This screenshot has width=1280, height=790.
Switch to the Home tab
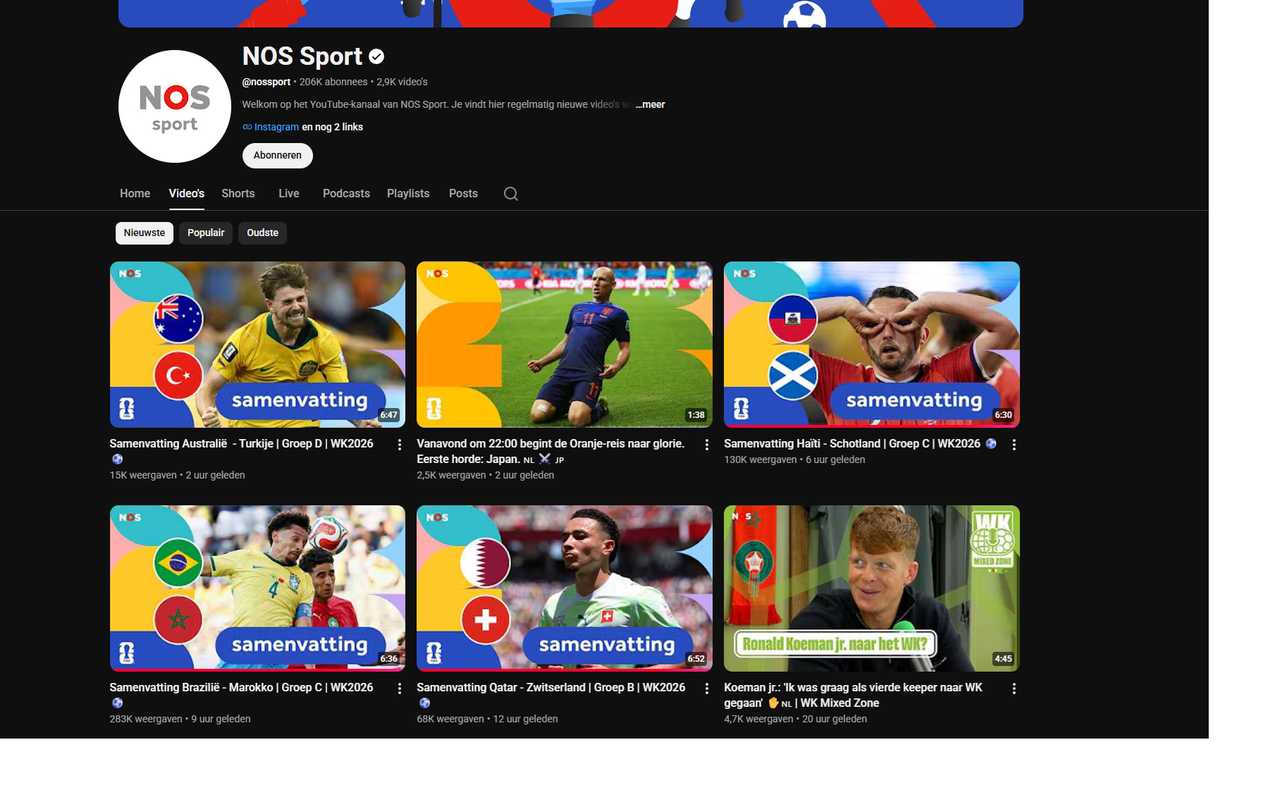[x=135, y=194]
